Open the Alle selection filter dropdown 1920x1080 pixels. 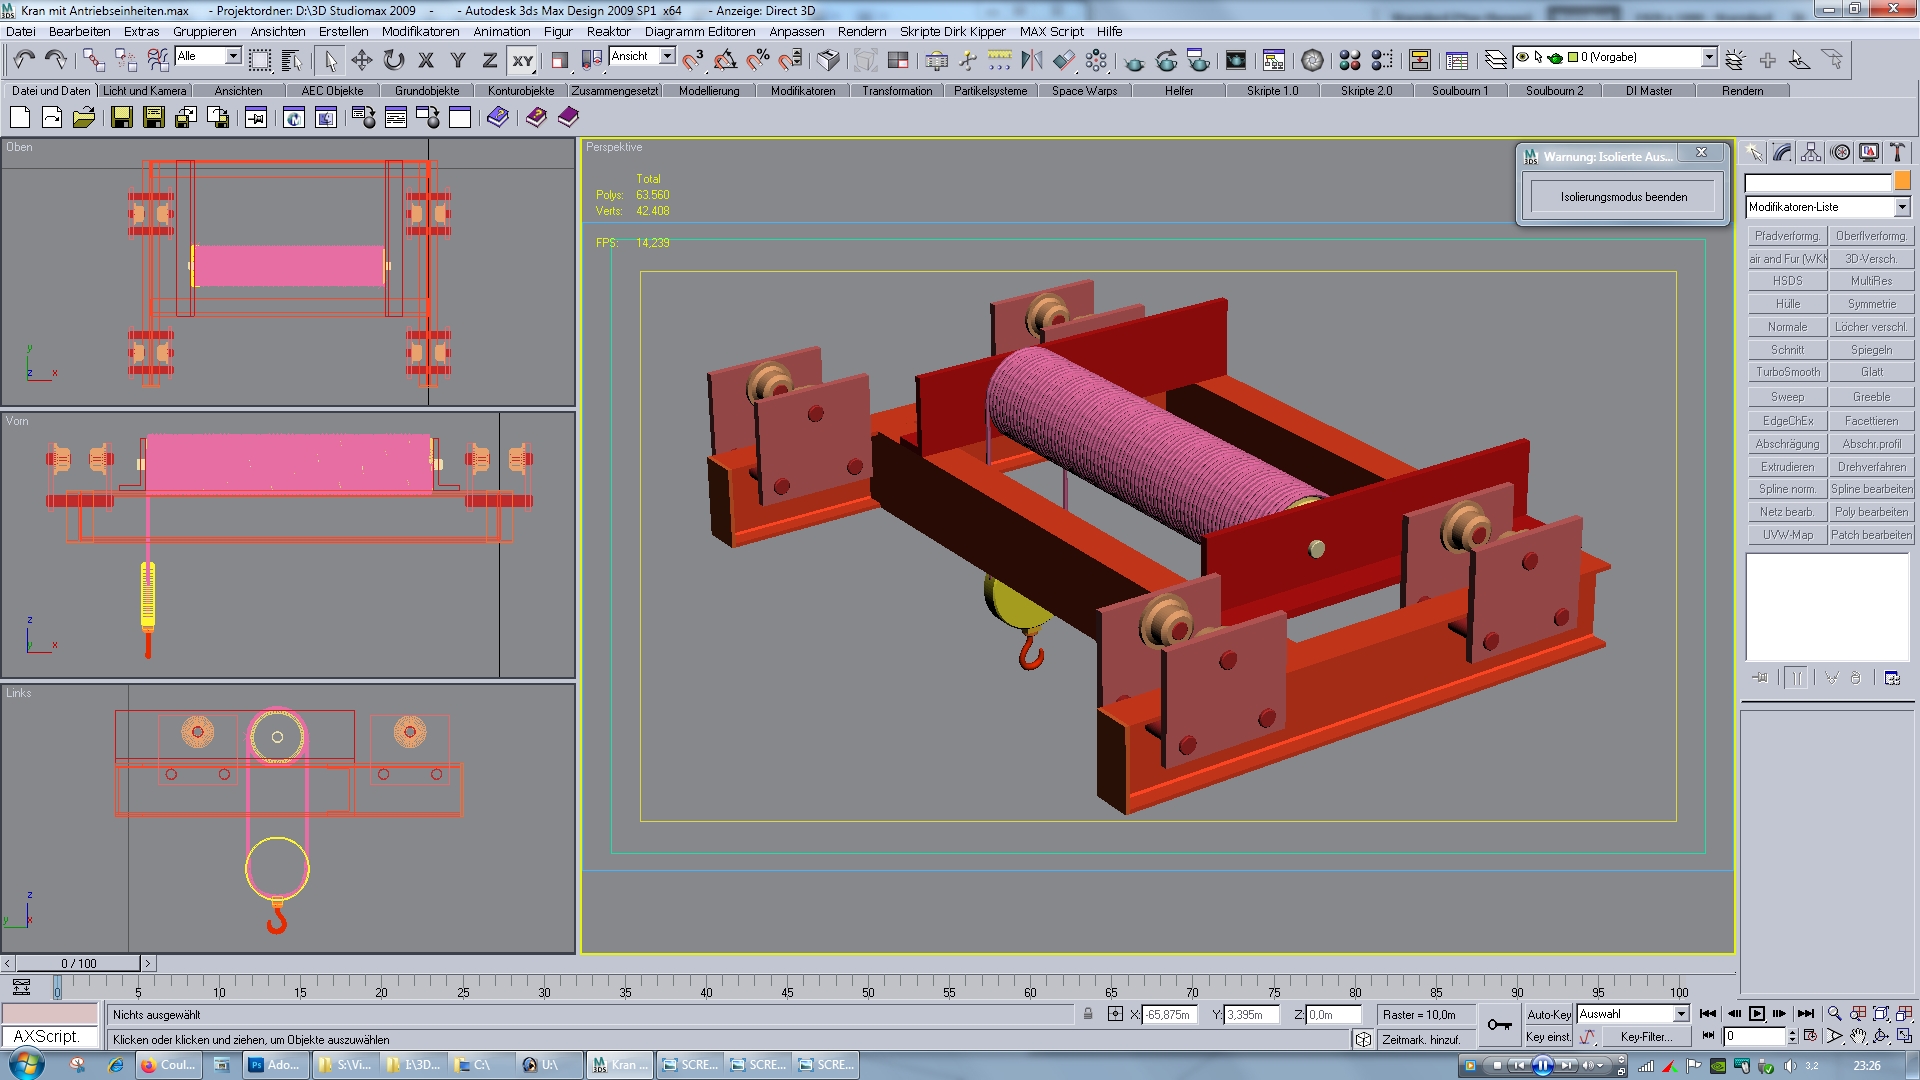tap(232, 56)
